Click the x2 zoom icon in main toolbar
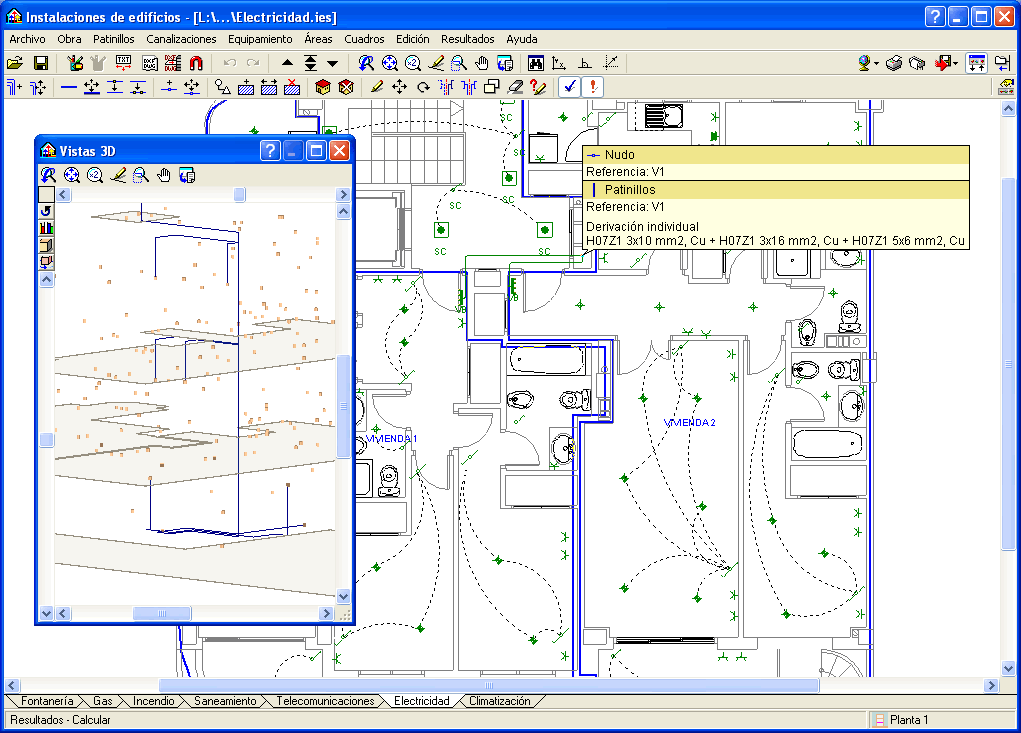The height and width of the screenshot is (733, 1021). [413, 63]
